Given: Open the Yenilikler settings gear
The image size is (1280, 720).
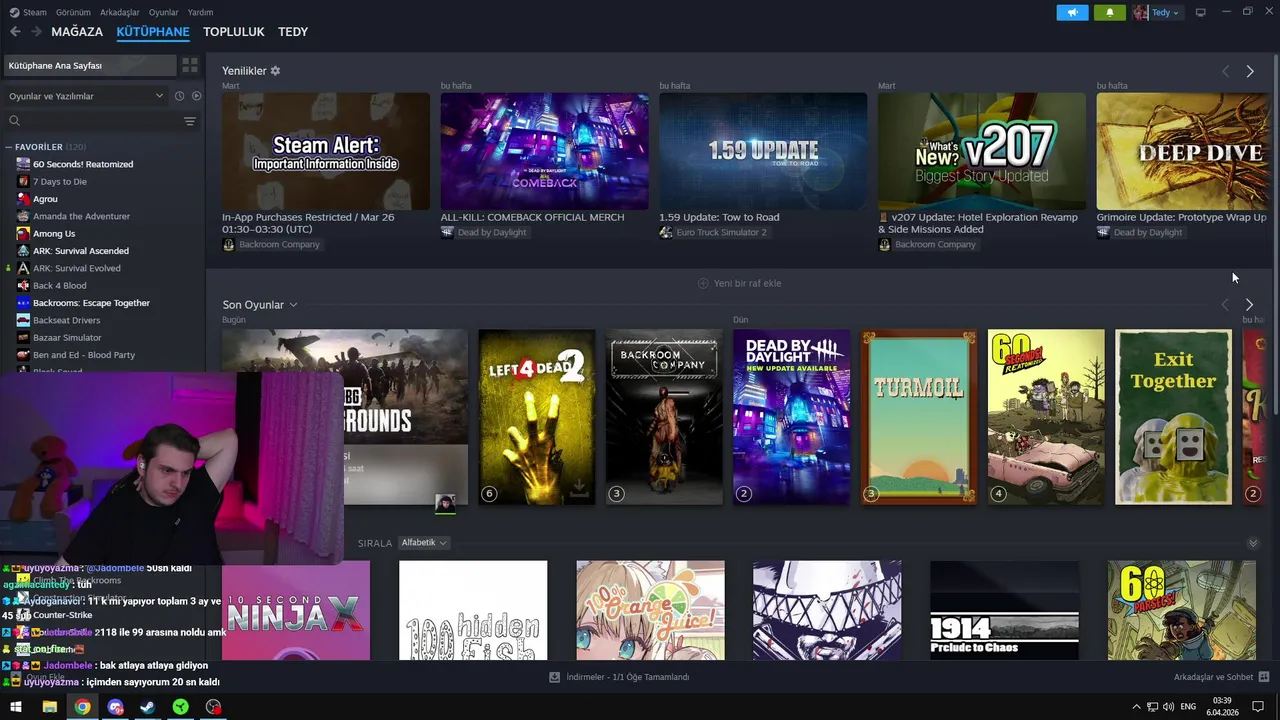Looking at the screenshot, I should [276, 71].
